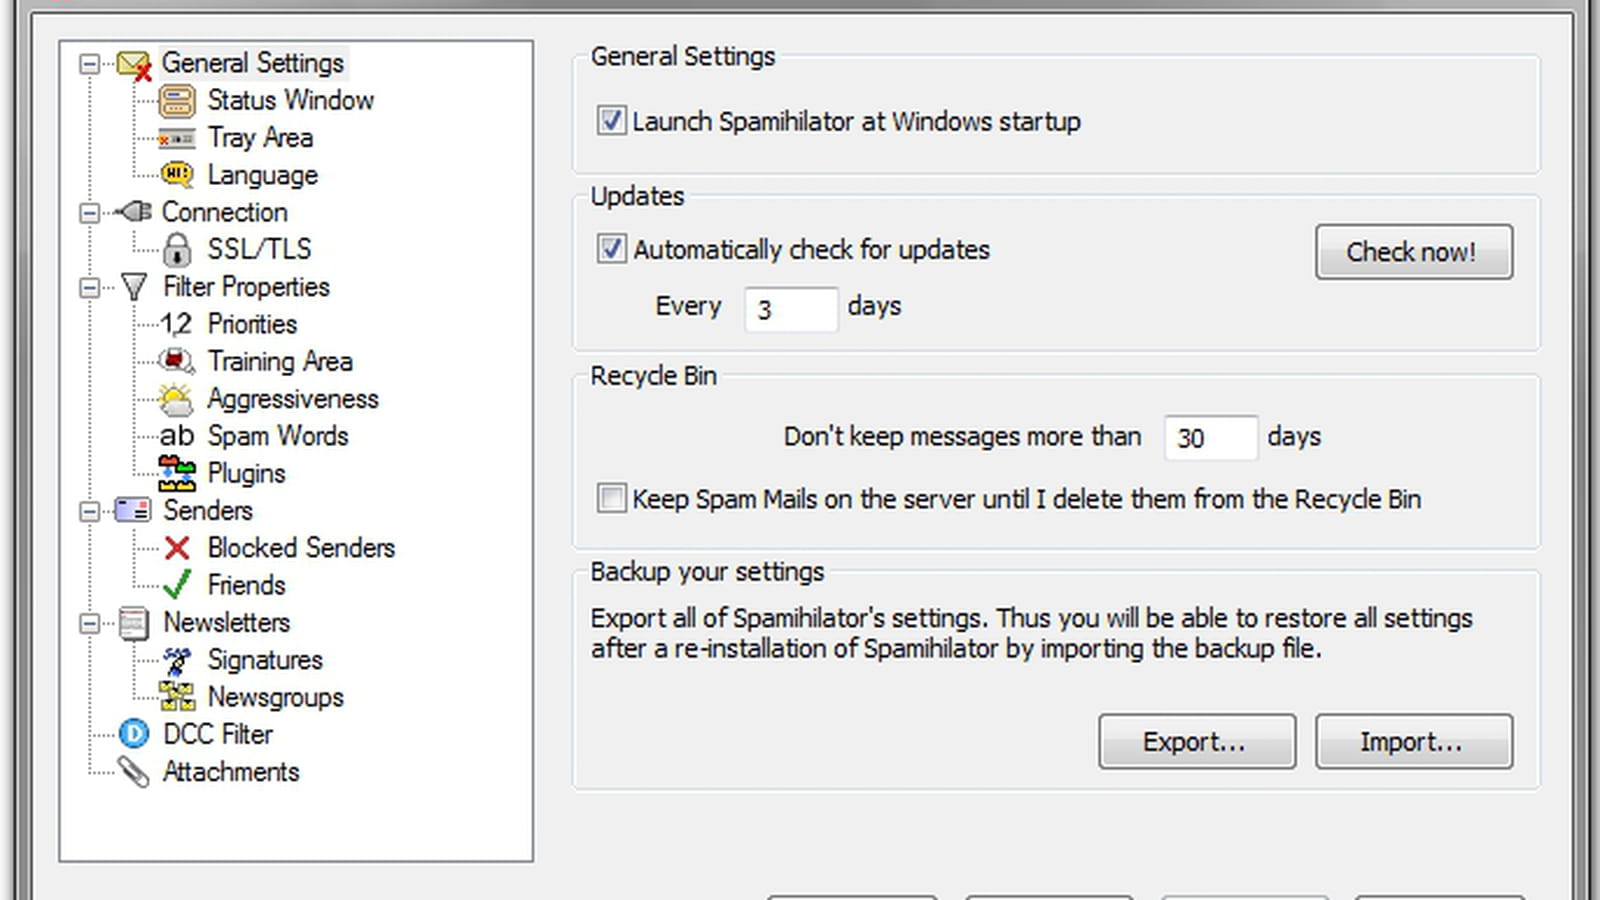Viewport: 1600px width, 900px height.
Task: Select the Attachments tree label
Action: (231, 771)
